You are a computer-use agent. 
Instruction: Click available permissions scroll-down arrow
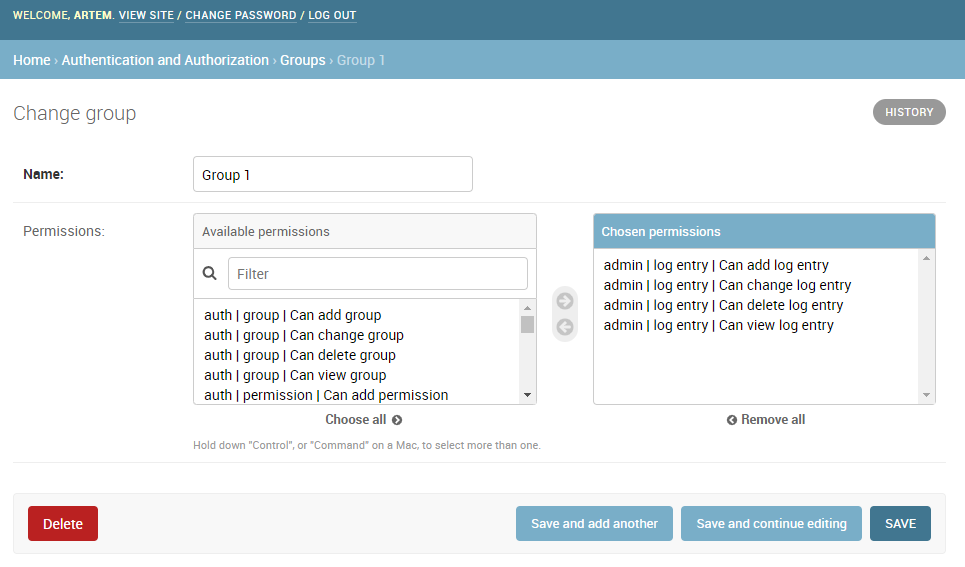coord(527,395)
